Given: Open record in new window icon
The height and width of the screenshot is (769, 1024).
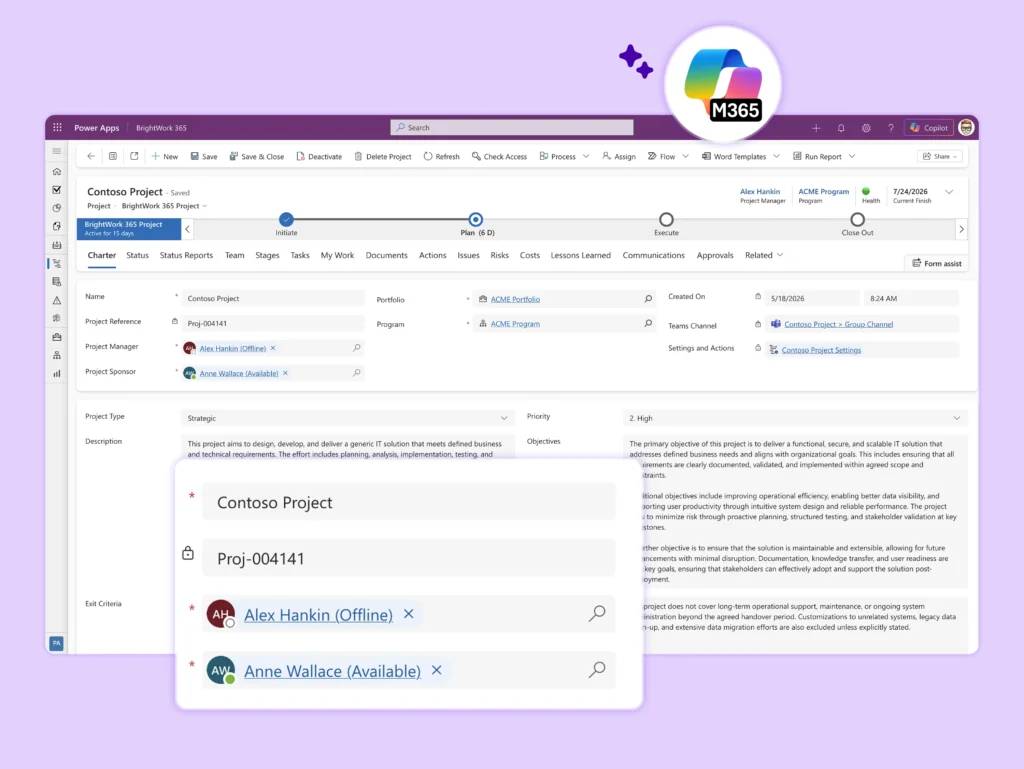Looking at the screenshot, I should pyautogui.click(x=134, y=157).
